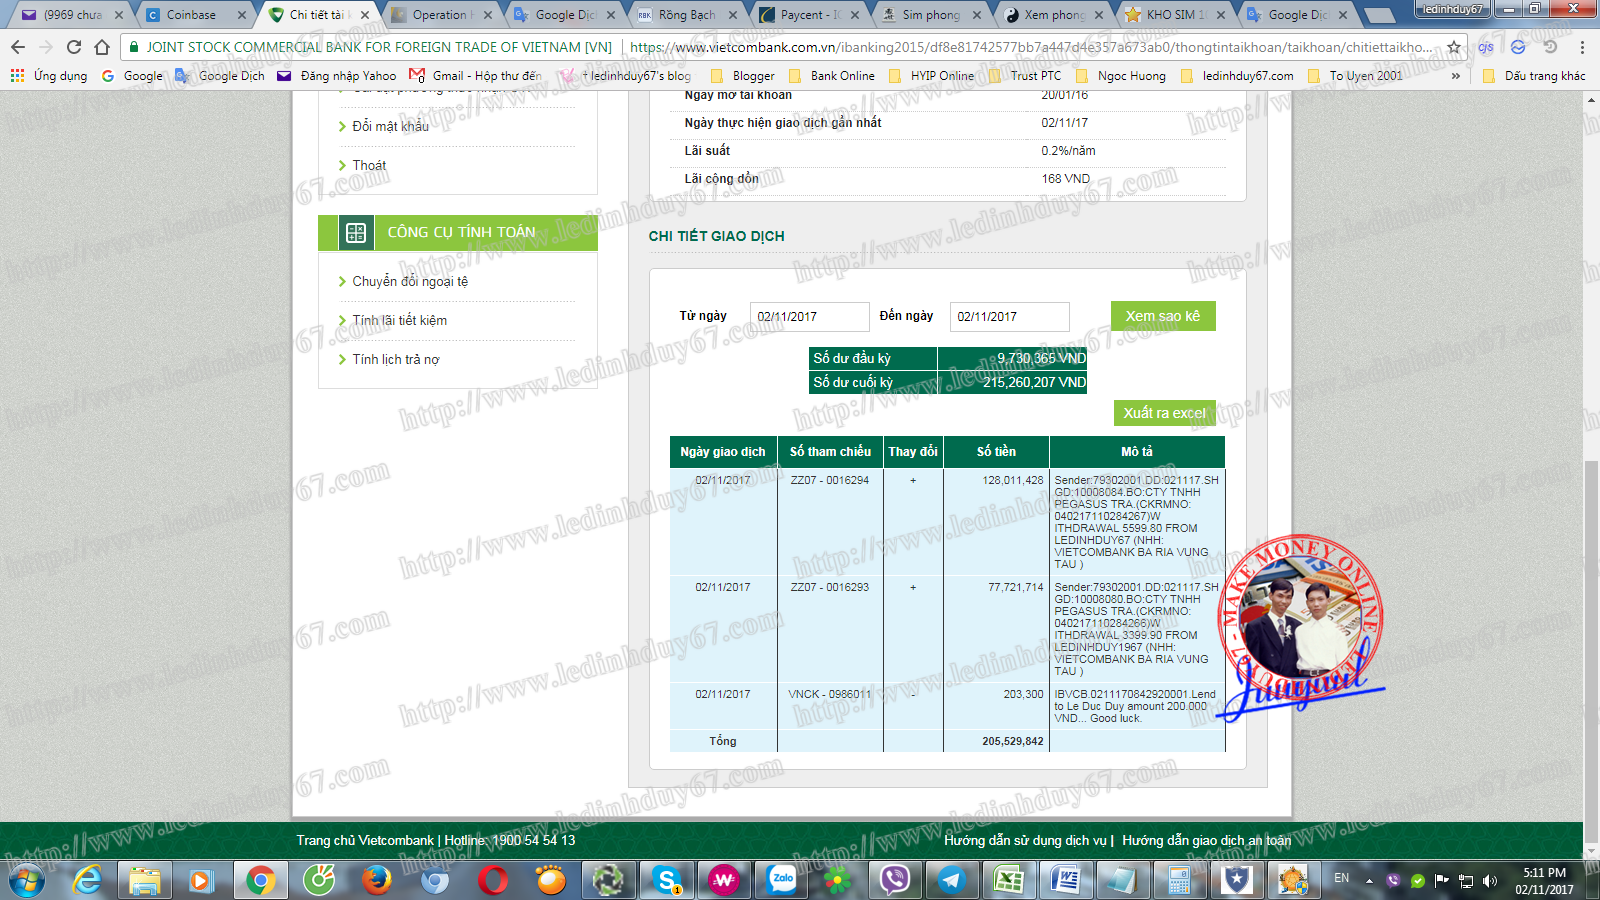This screenshot has width=1600, height=900.
Task: Open the Bank Online bookmark folder
Action: pos(832,76)
